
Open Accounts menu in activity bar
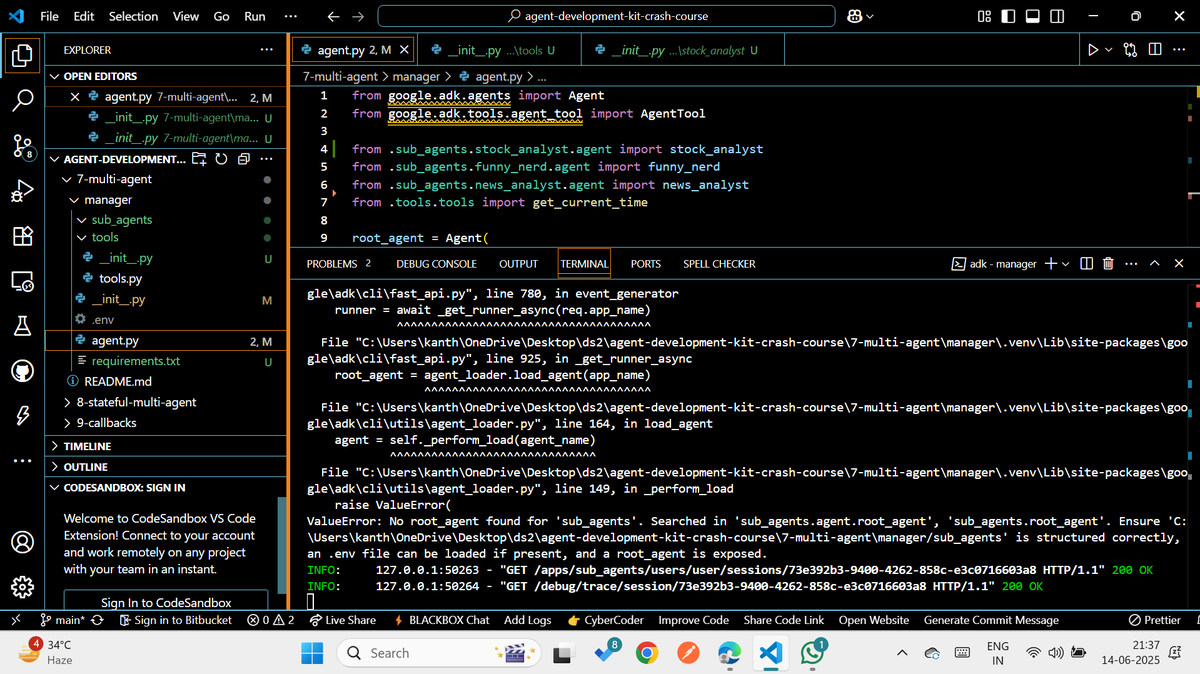pyautogui.click(x=22, y=542)
